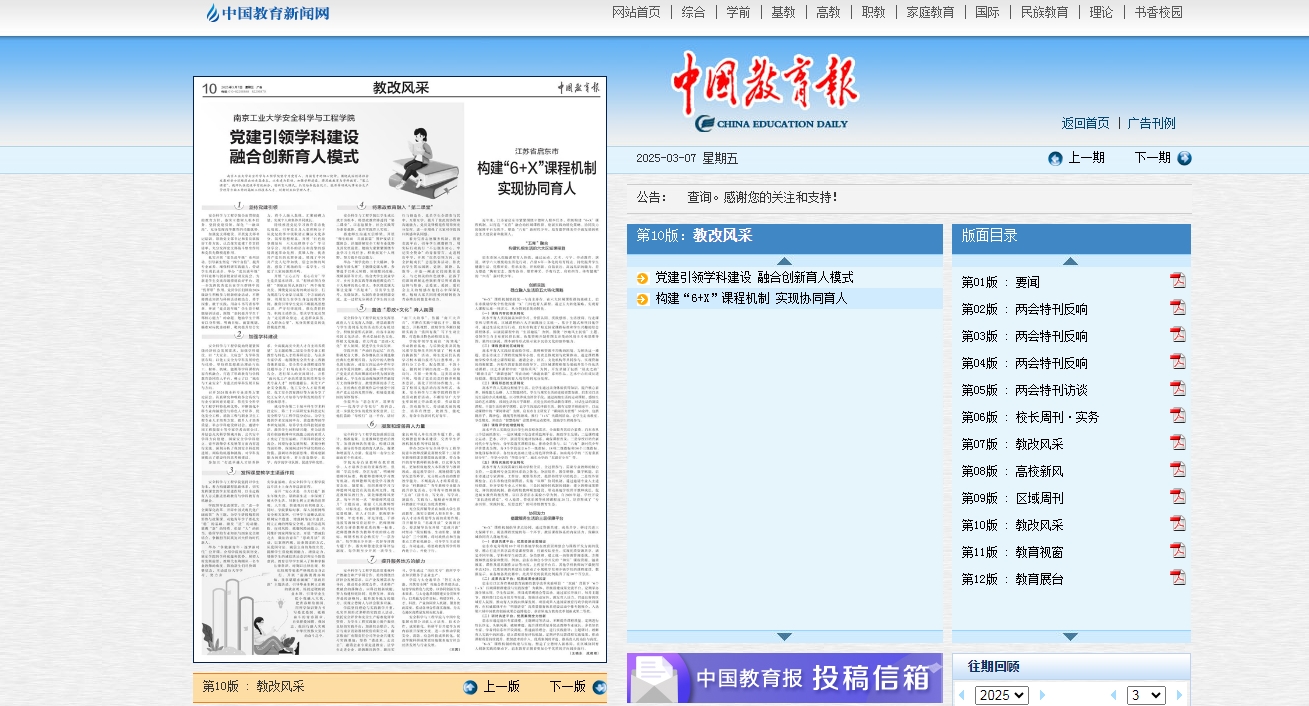Click the 上一期 text link
Viewport: 1309px width, 706px height.
tap(1087, 158)
